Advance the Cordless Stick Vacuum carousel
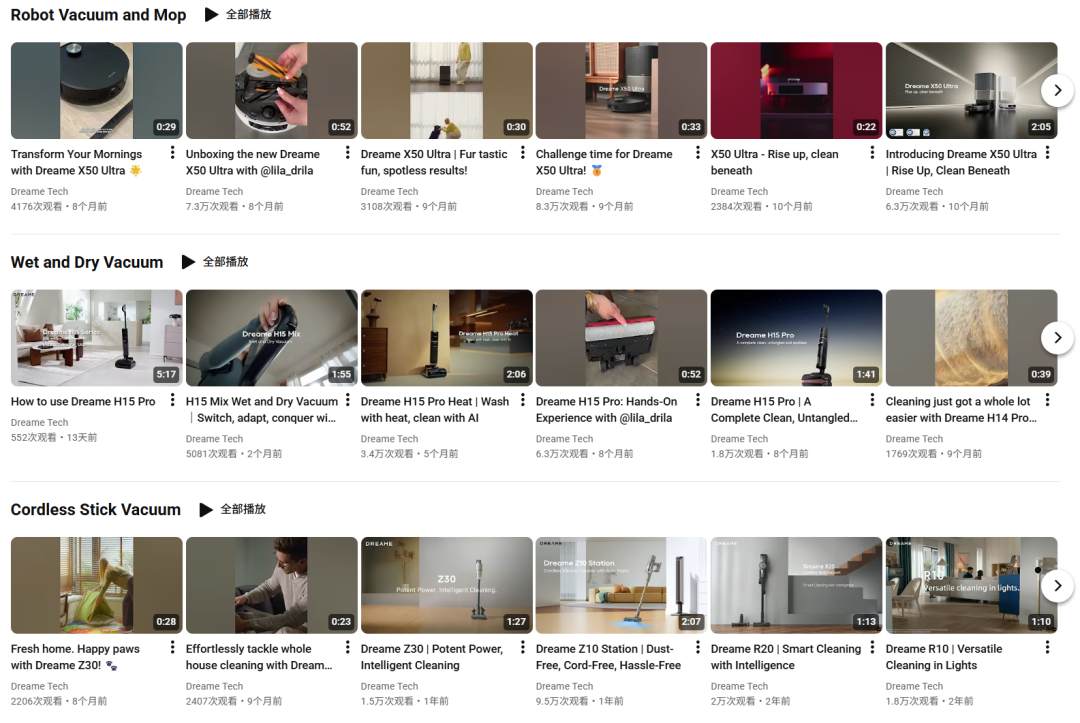This screenshot has height=723, width=1080. [x=1057, y=585]
